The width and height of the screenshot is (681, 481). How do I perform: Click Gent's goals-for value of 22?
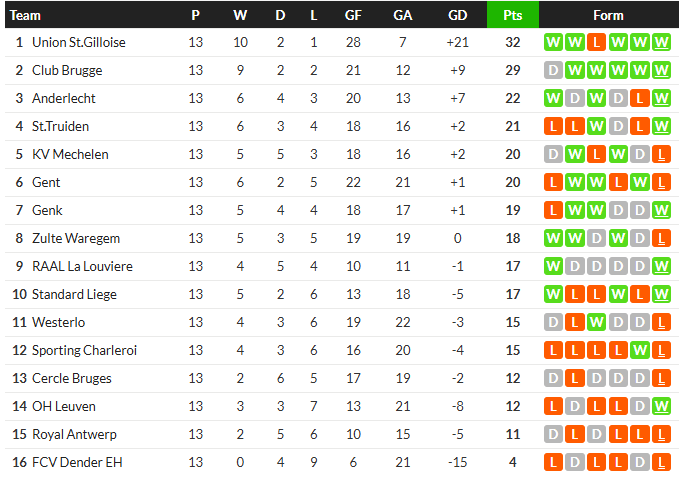(x=353, y=183)
